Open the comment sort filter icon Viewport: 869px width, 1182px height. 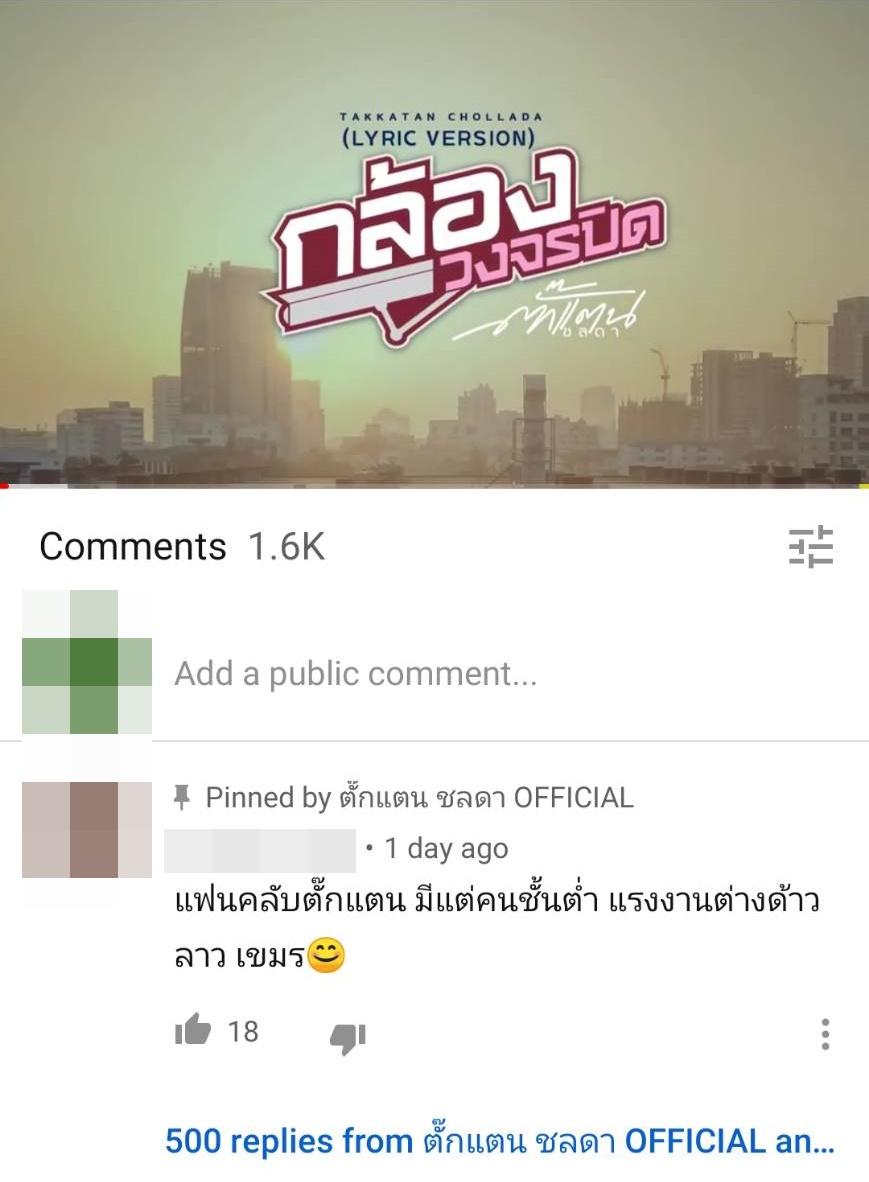(810, 547)
